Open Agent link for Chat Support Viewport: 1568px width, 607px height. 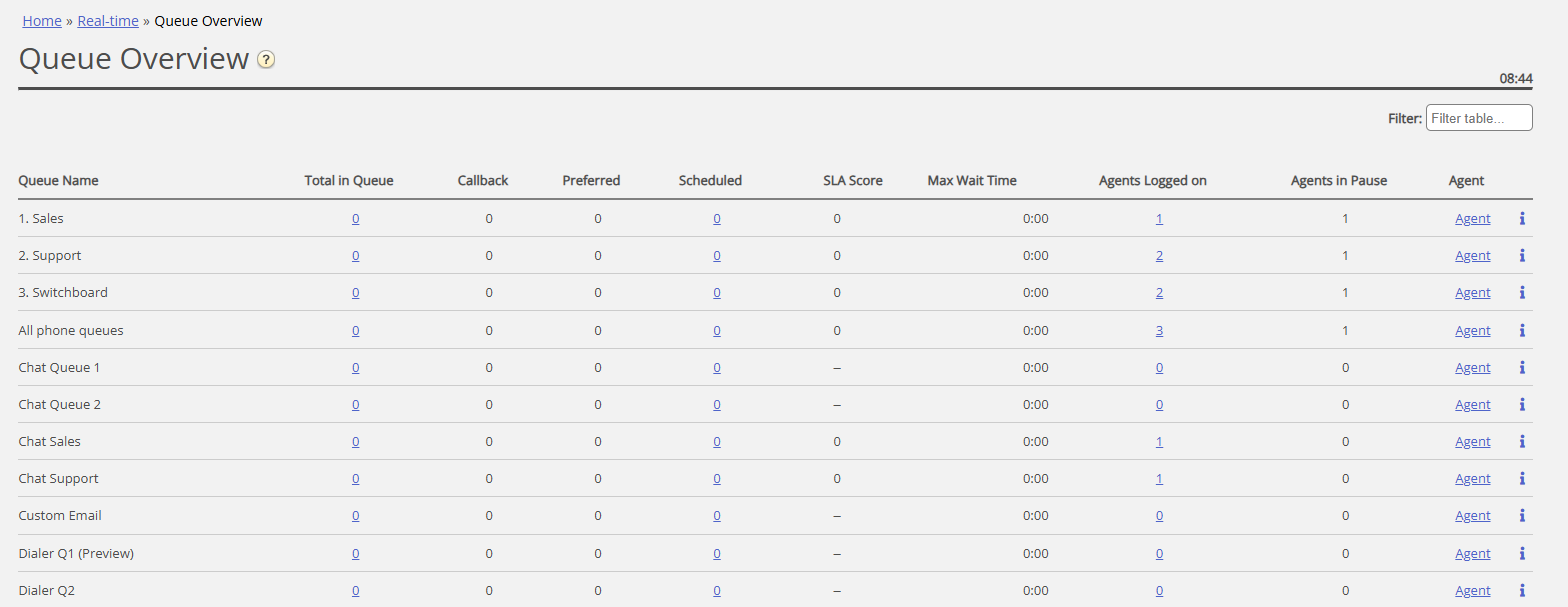(1472, 479)
